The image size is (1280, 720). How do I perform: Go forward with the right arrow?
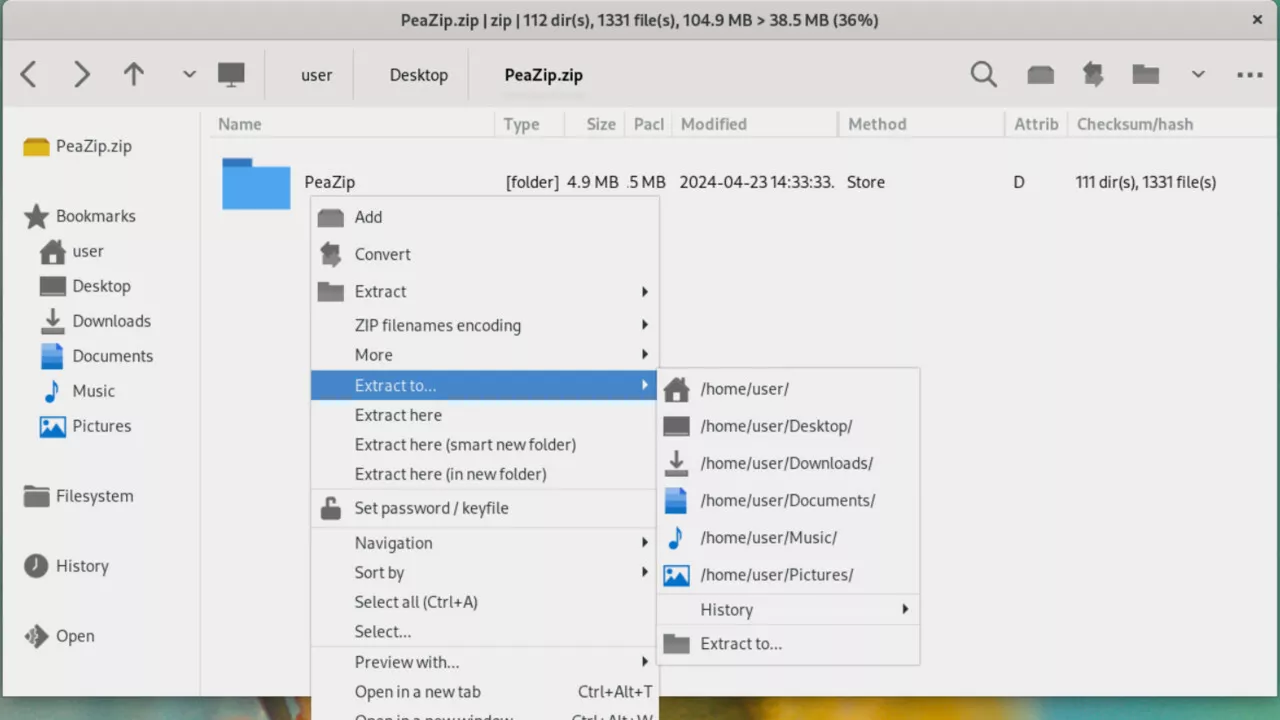[x=81, y=75]
